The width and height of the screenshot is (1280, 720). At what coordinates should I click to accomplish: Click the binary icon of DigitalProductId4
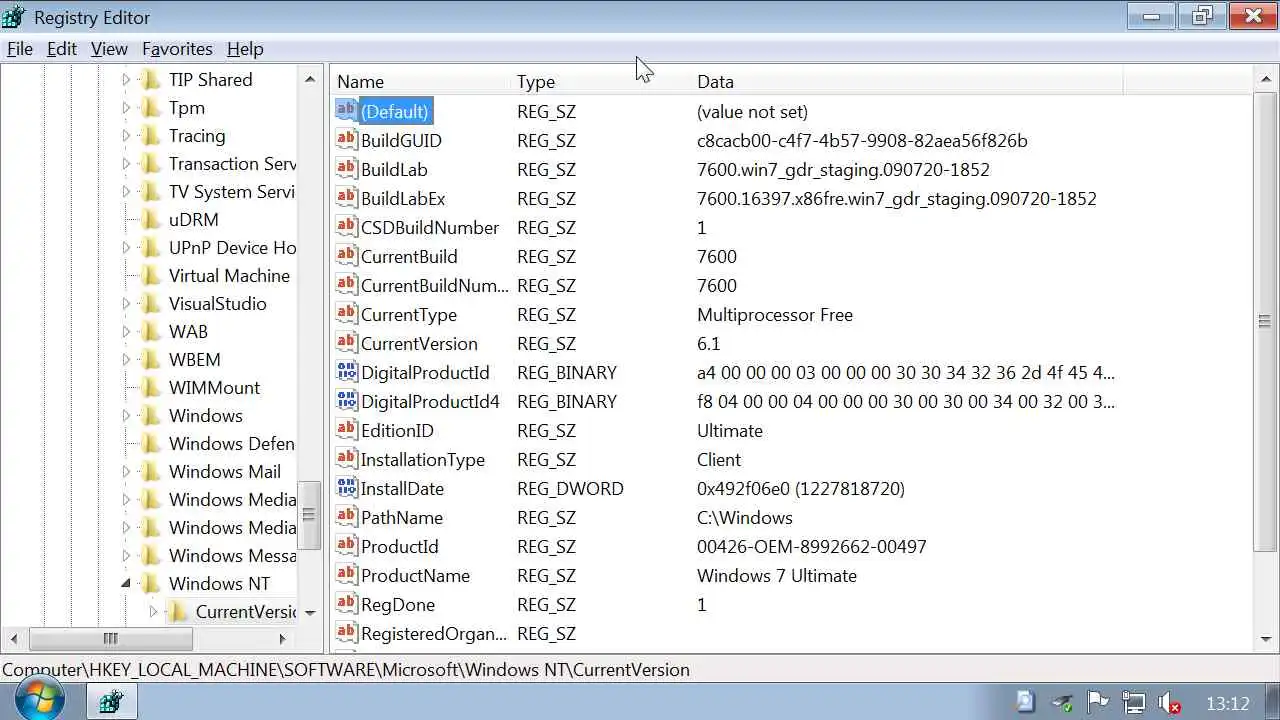(346, 400)
